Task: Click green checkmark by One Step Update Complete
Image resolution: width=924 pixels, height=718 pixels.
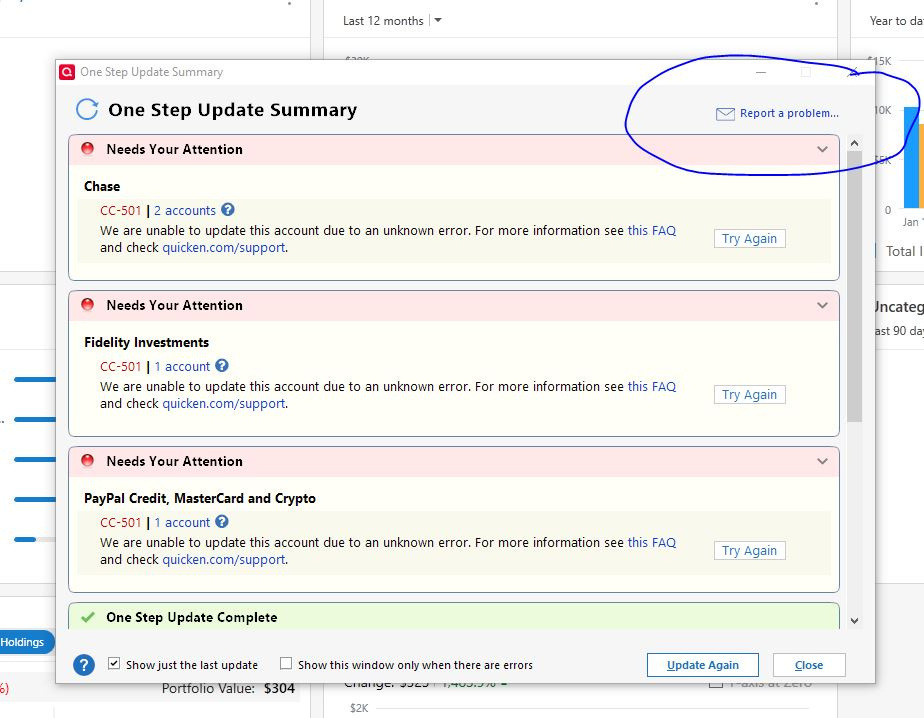Action: 88,617
